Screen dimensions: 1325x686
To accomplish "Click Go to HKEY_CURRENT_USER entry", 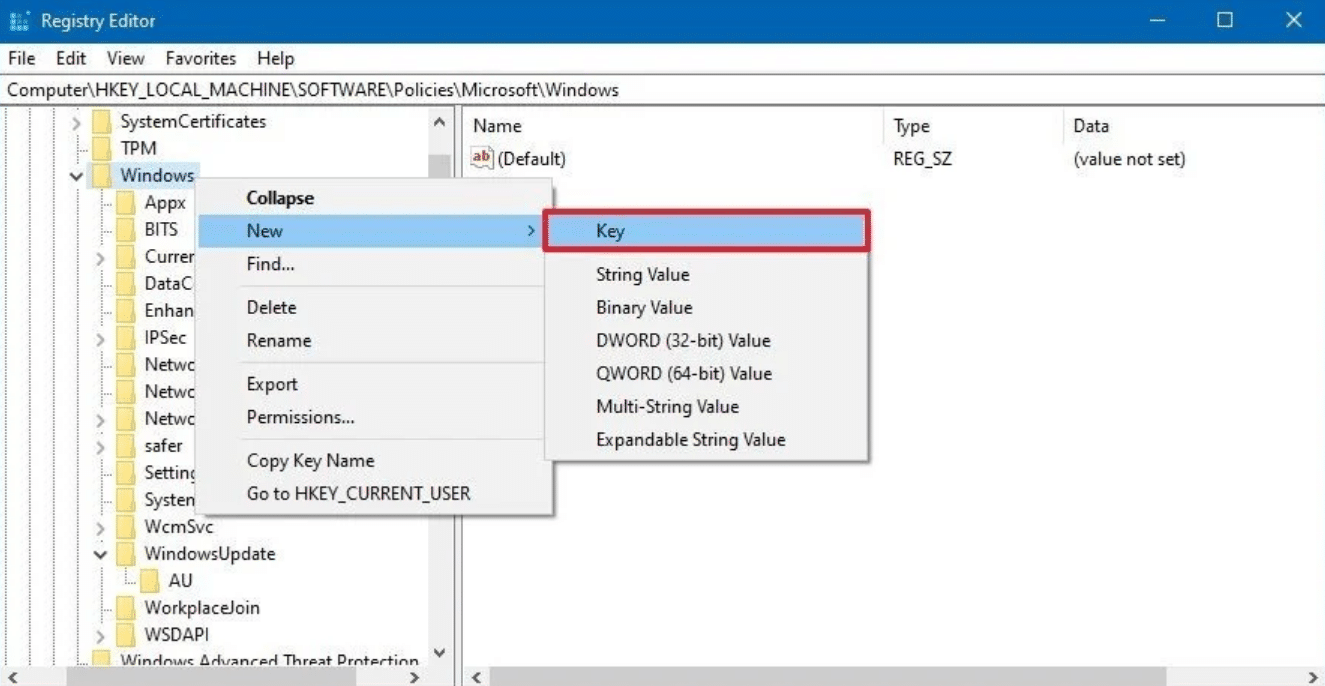I will 358,494.
